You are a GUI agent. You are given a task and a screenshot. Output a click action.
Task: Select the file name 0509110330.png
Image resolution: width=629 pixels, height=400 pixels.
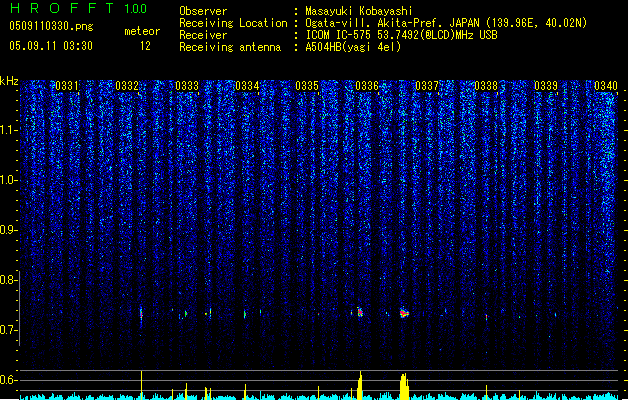(x=51, y=26)
